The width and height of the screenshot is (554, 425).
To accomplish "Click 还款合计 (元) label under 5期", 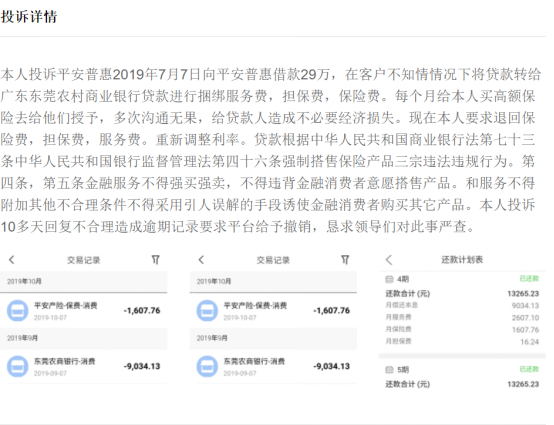I will (408, 384).
